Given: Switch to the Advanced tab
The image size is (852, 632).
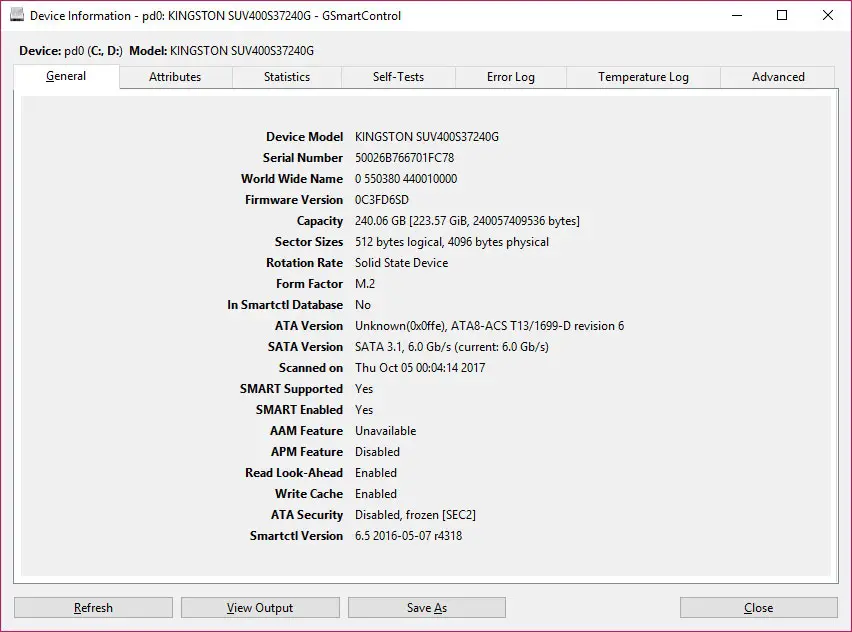Looking at the screenshot, I should pos(778,77).
